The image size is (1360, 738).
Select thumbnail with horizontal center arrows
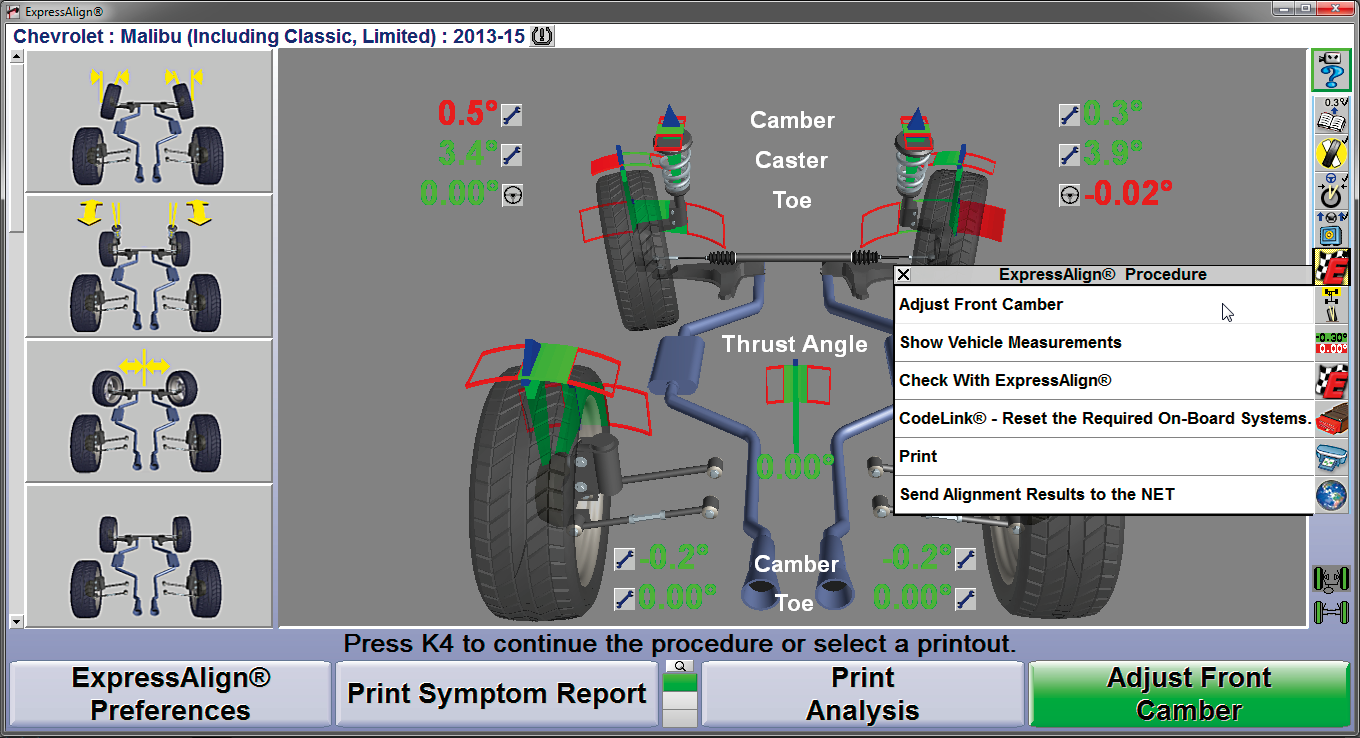tap(149, 411)
